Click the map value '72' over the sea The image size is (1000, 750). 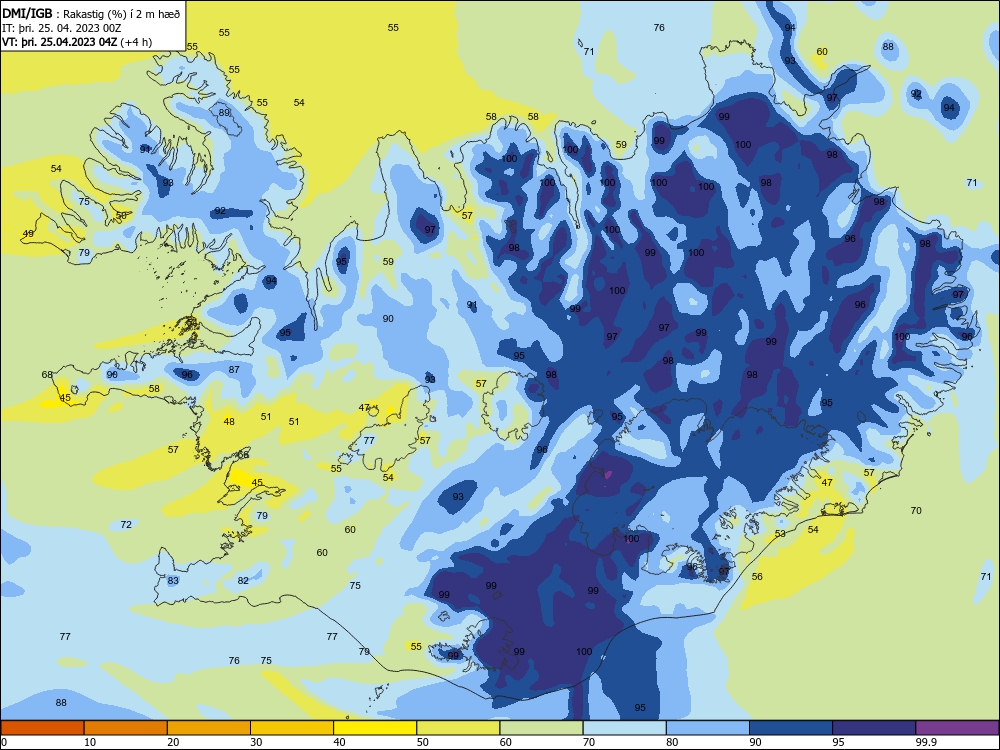coord(126,524)
